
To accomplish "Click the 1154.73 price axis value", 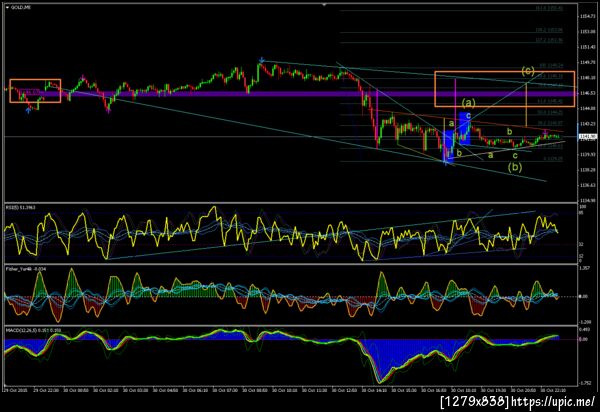I will 587,16.
